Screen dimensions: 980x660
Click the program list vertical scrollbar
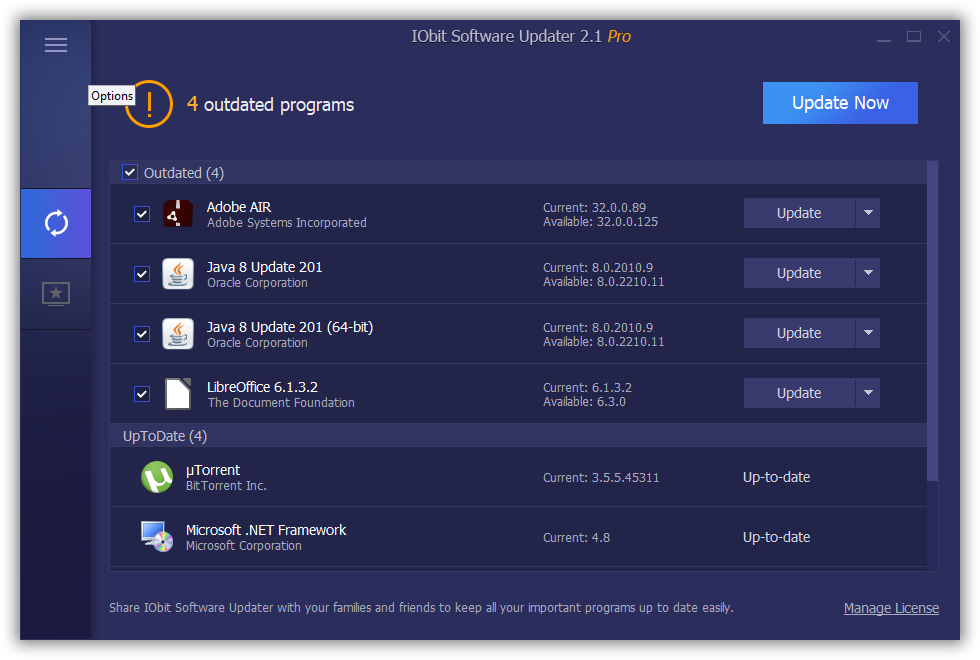tap(932, 321)
